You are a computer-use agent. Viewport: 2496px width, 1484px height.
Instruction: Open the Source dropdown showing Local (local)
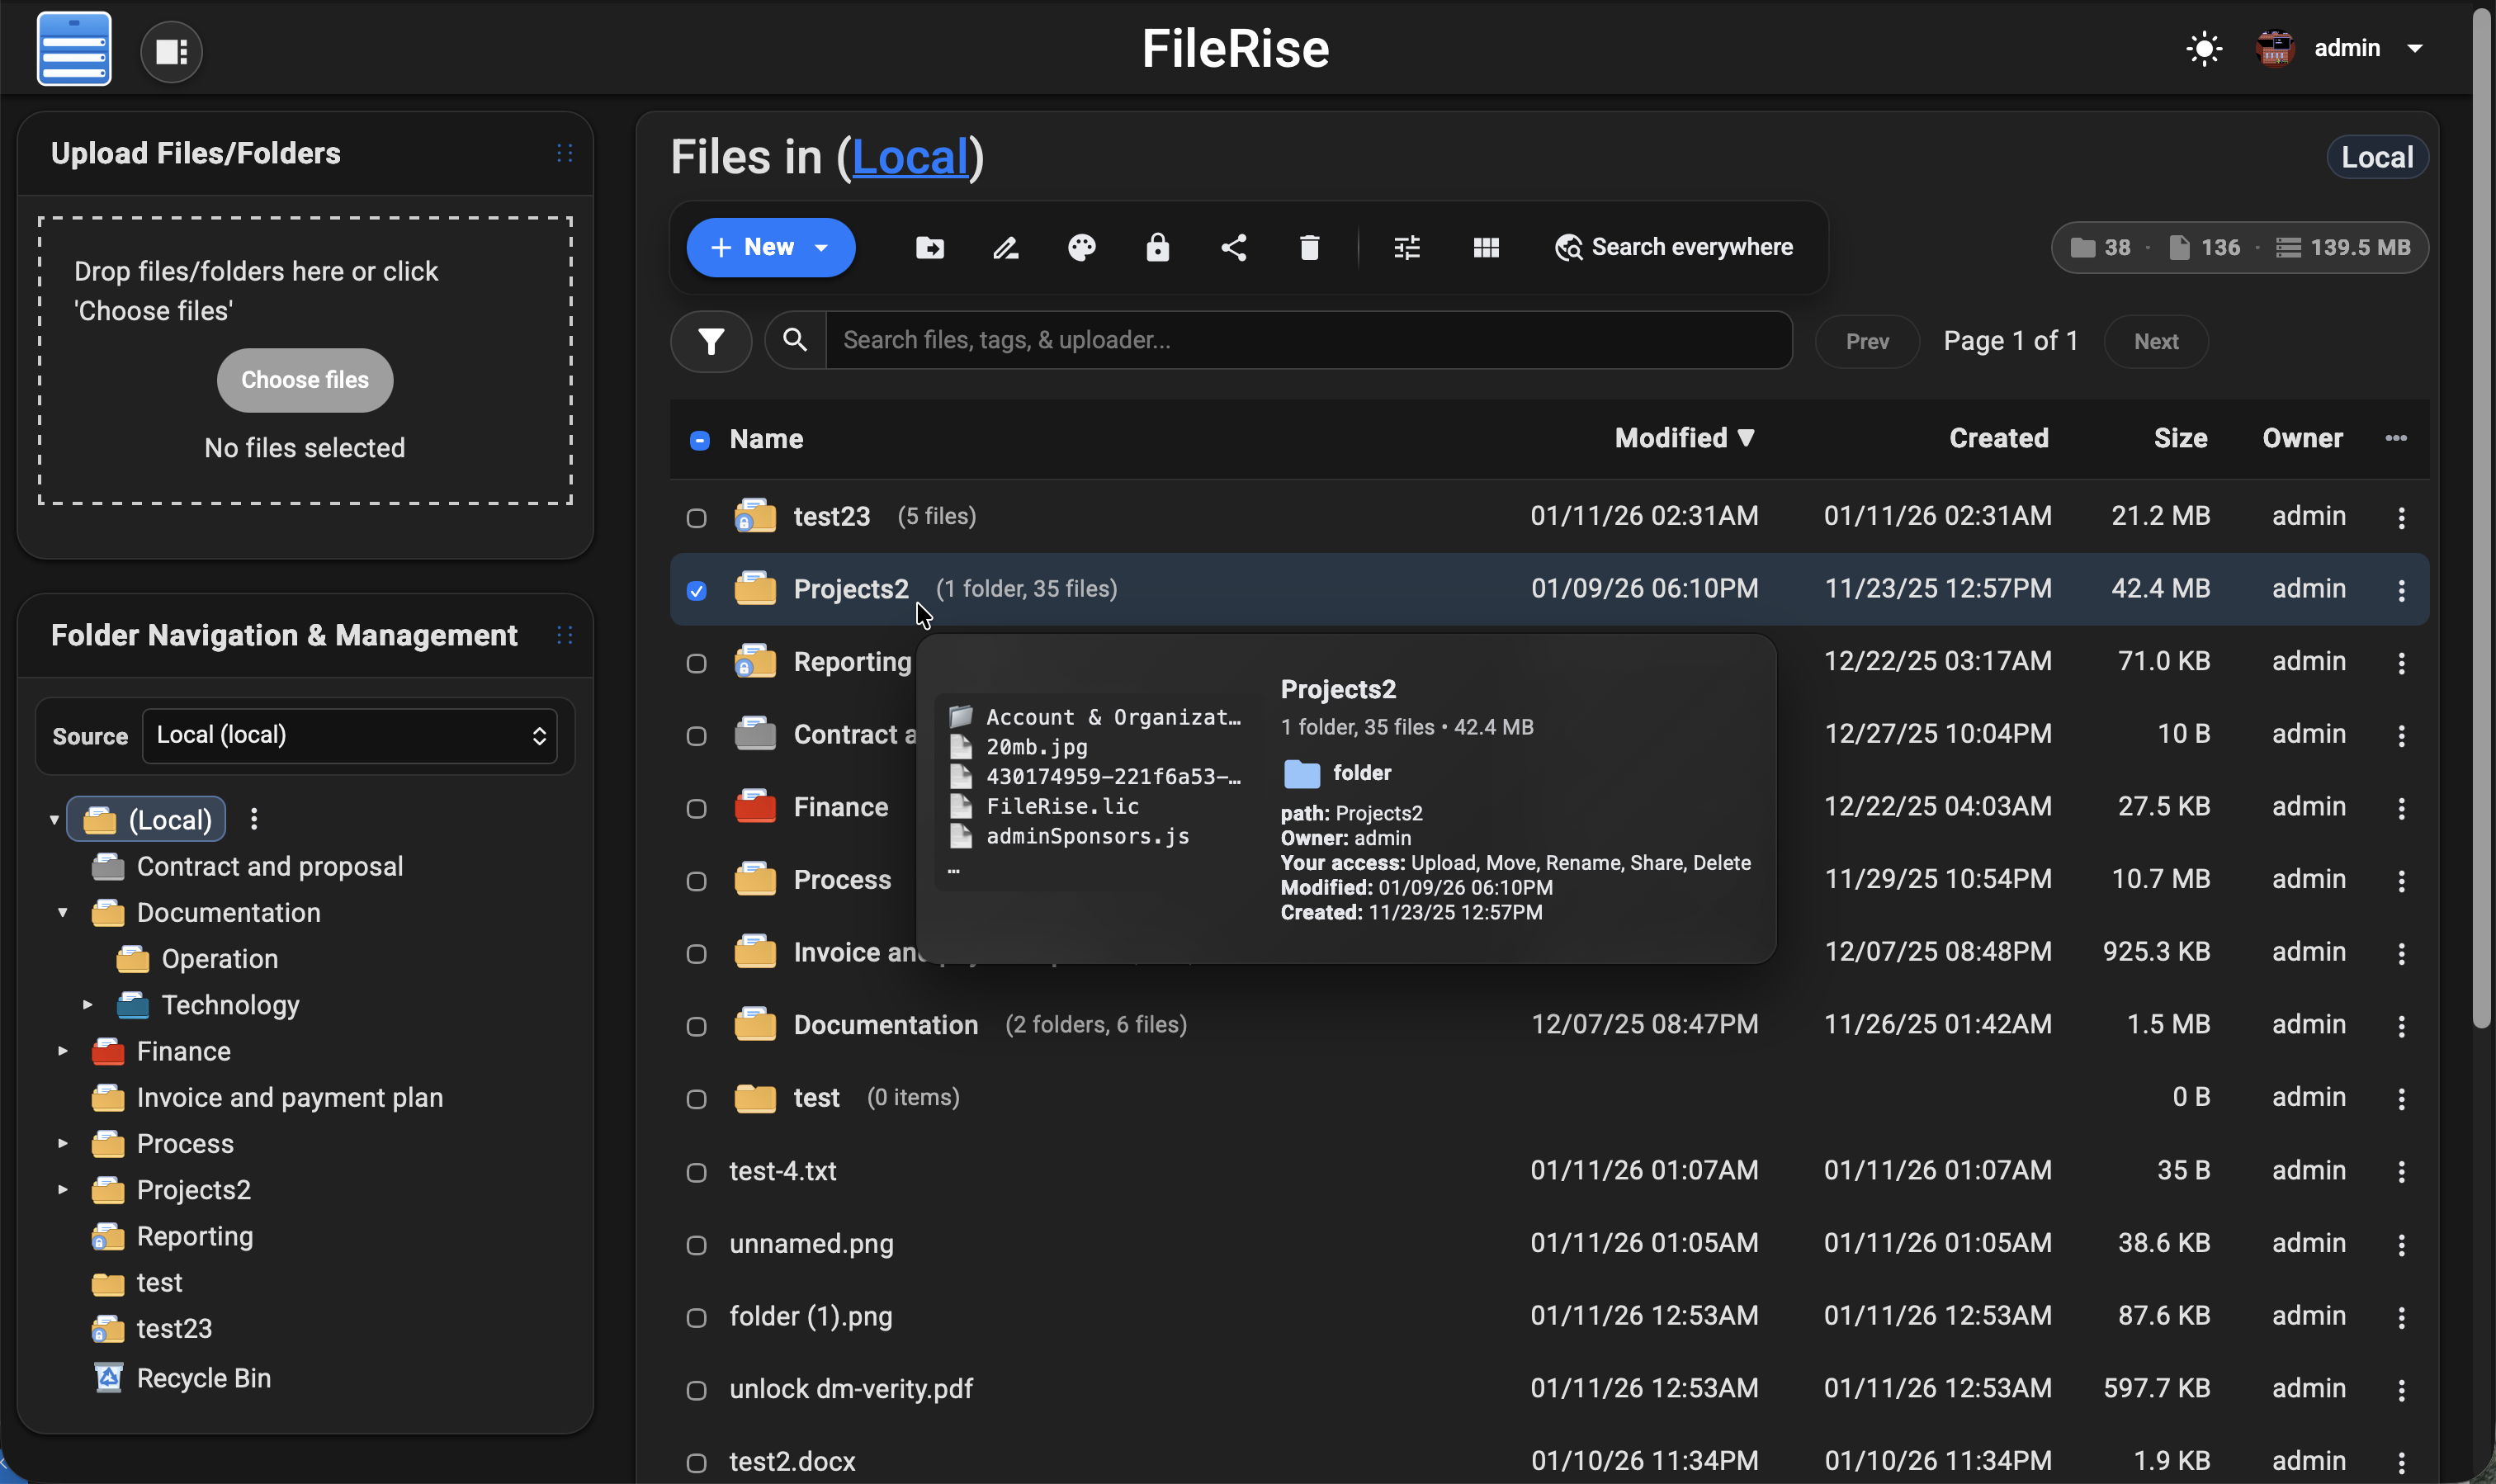pyautogui.click(x=349, y=735)
